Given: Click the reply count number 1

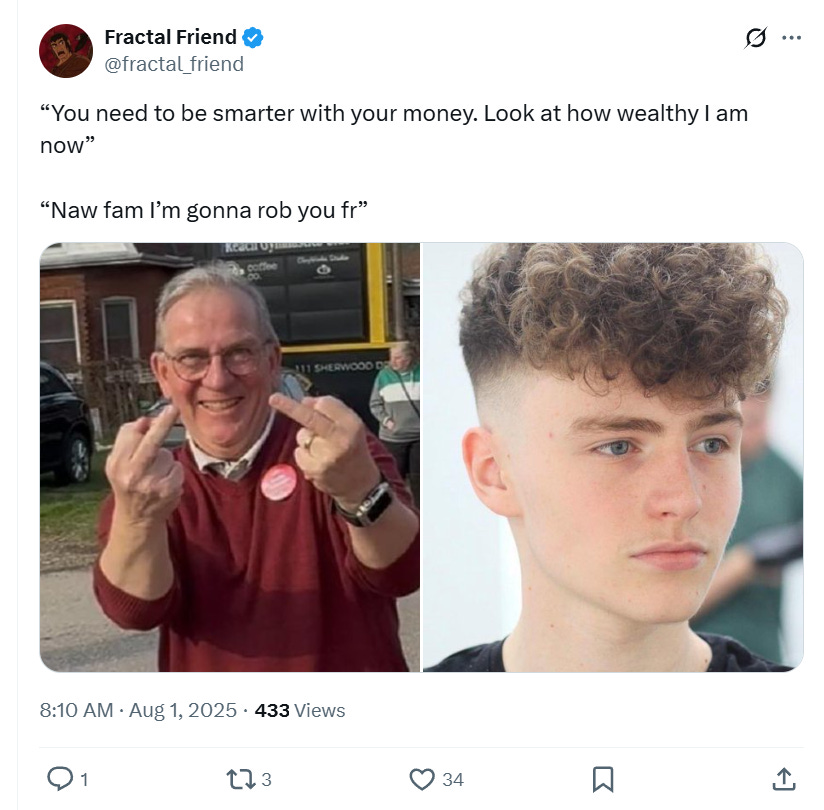Looking at the screenshot, I should coord(84,780).
